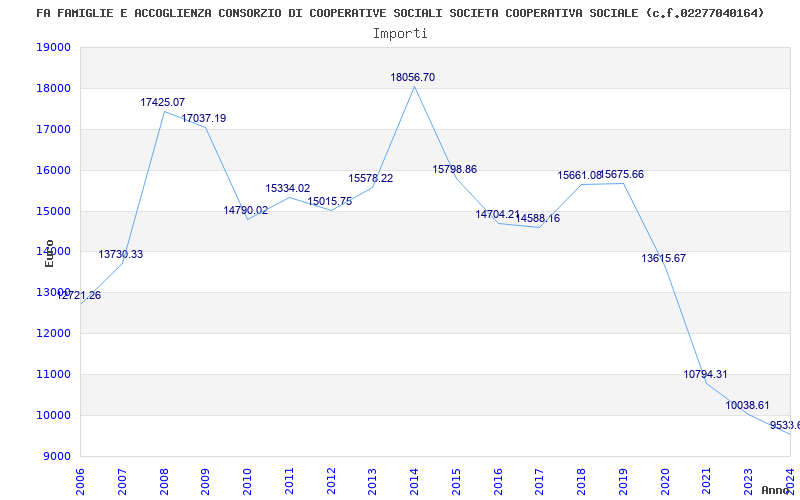Screen dimensions: 800x500
Task: Click the data label 14790.02
Action: [245, 210]
